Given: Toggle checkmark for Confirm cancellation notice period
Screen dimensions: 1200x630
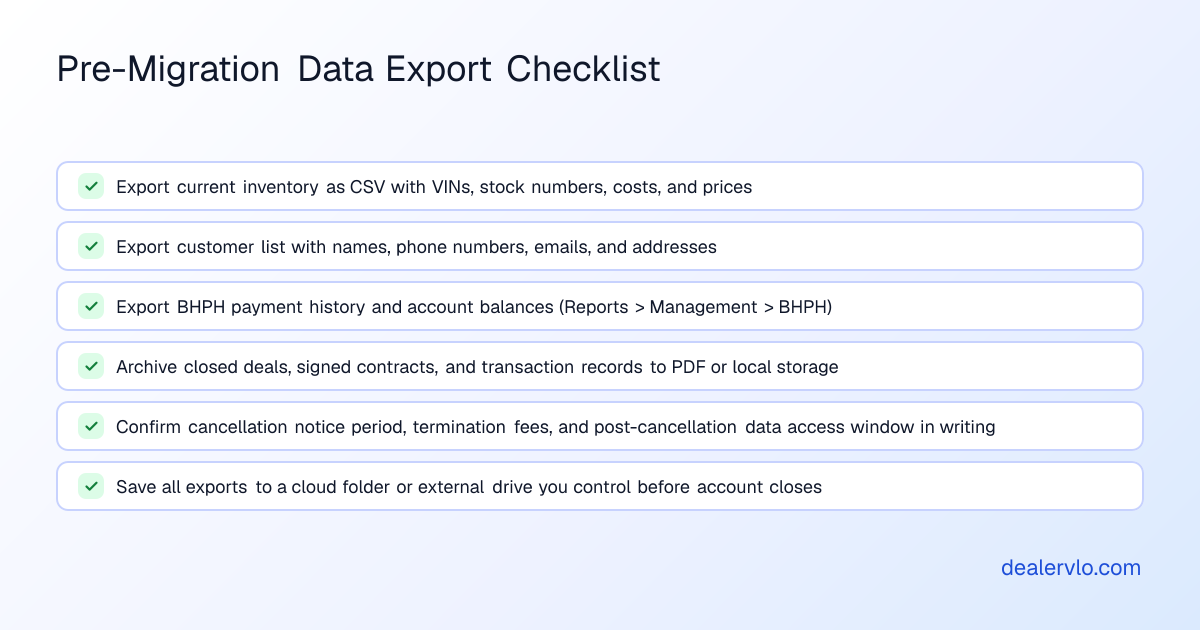Looking at the screenshot, I should (x=91, y=426).
